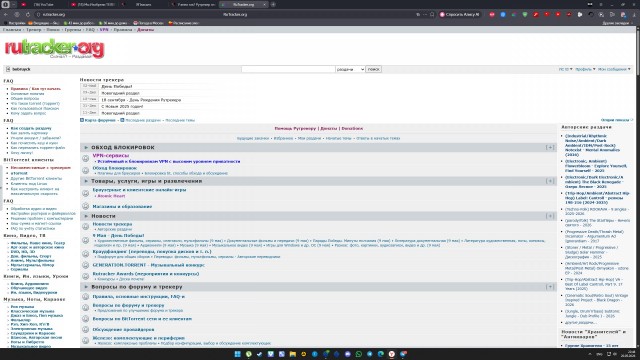This screenshot has height=360, width=640.
Task: Open browser downloads arrow icon
Action: point(634,14)
